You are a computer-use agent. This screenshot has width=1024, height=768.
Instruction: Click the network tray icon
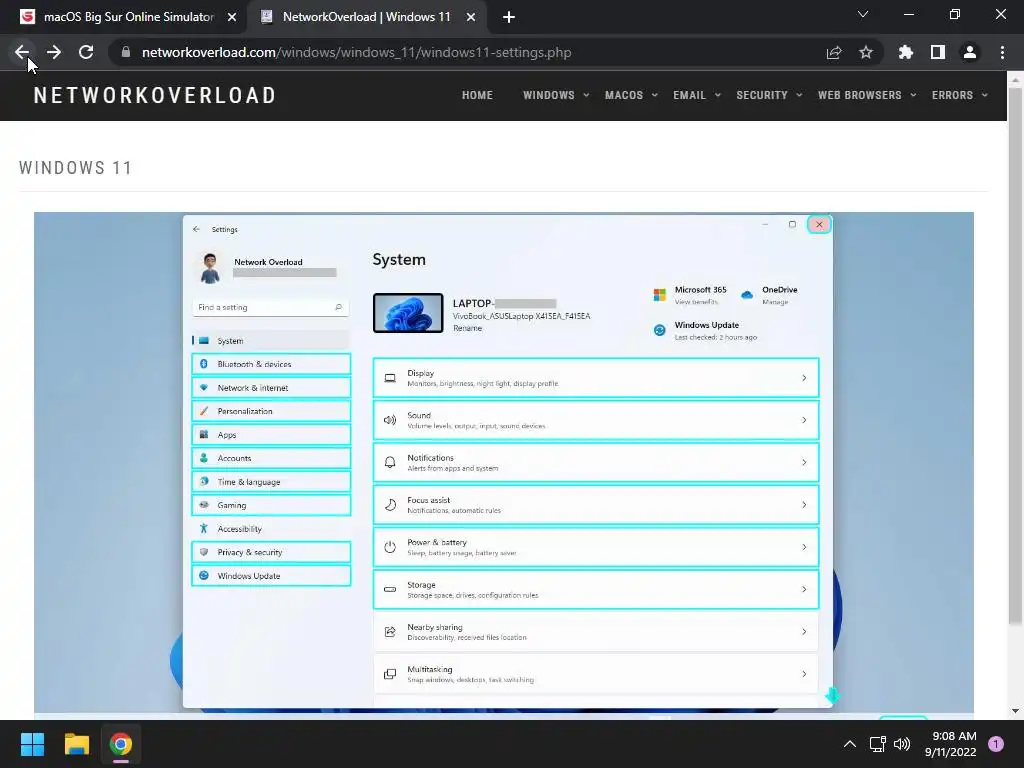(877, 744)
